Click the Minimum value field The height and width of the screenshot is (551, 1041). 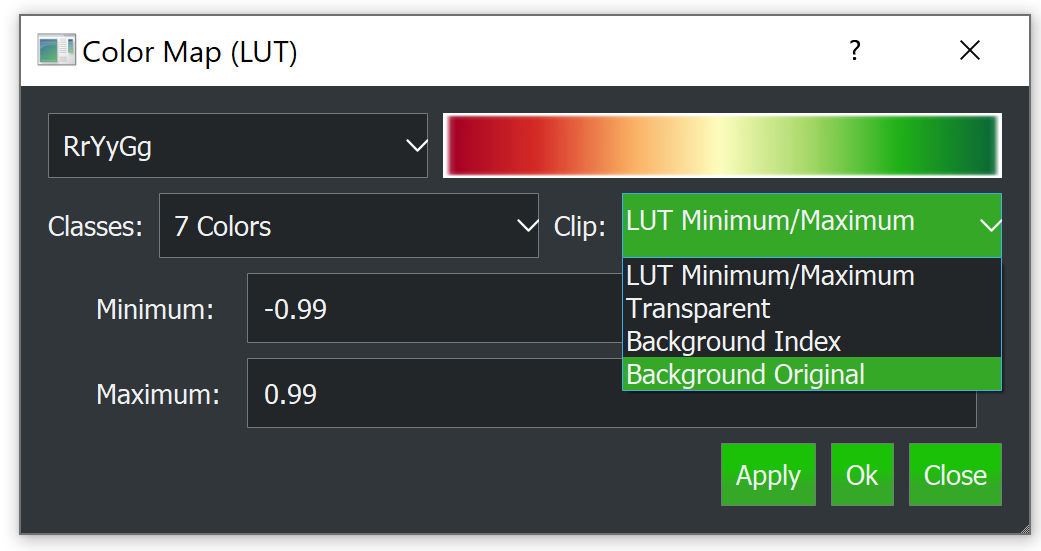click(x=430, y=309)
